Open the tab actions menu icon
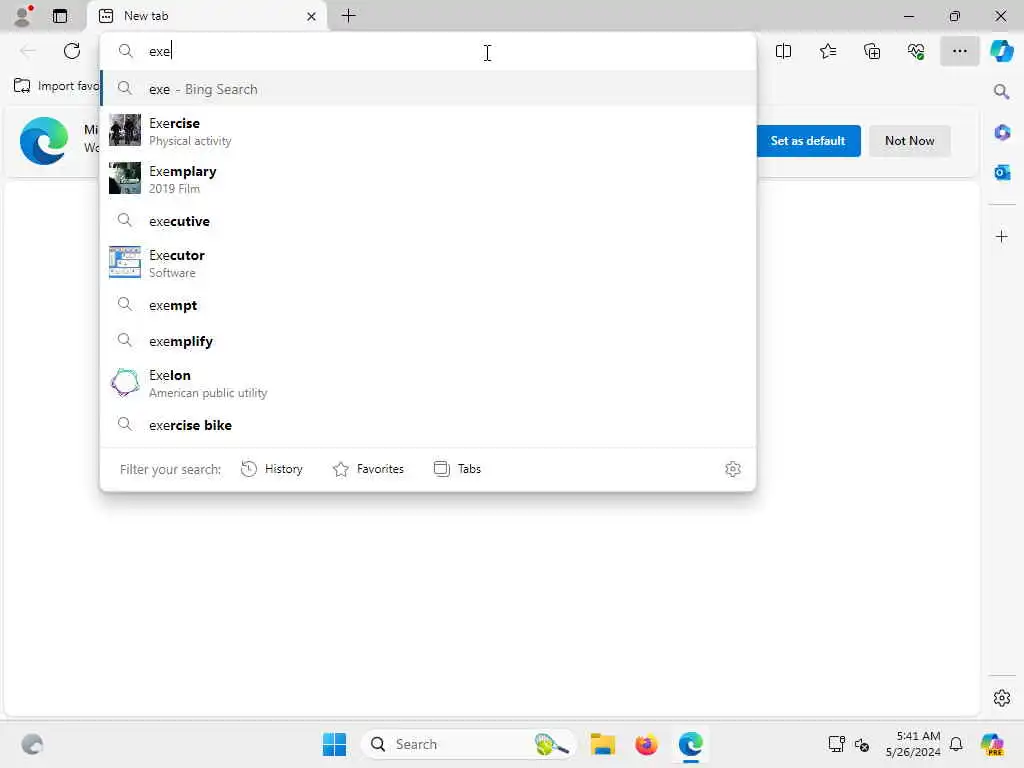This screenshot has height=768, width=1024. [60, 16]
